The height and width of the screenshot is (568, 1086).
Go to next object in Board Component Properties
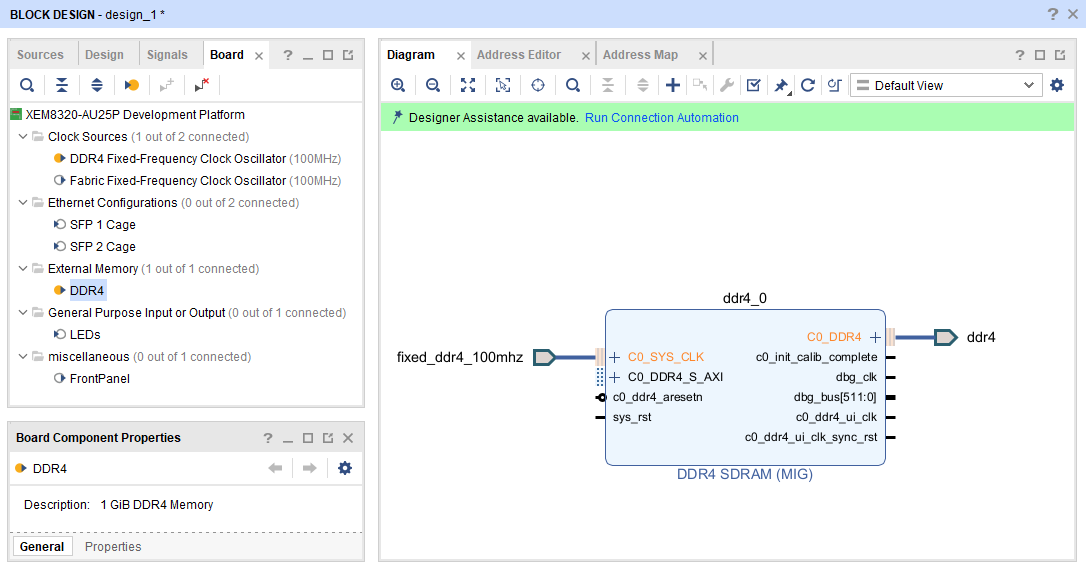[x=310, y=468]
